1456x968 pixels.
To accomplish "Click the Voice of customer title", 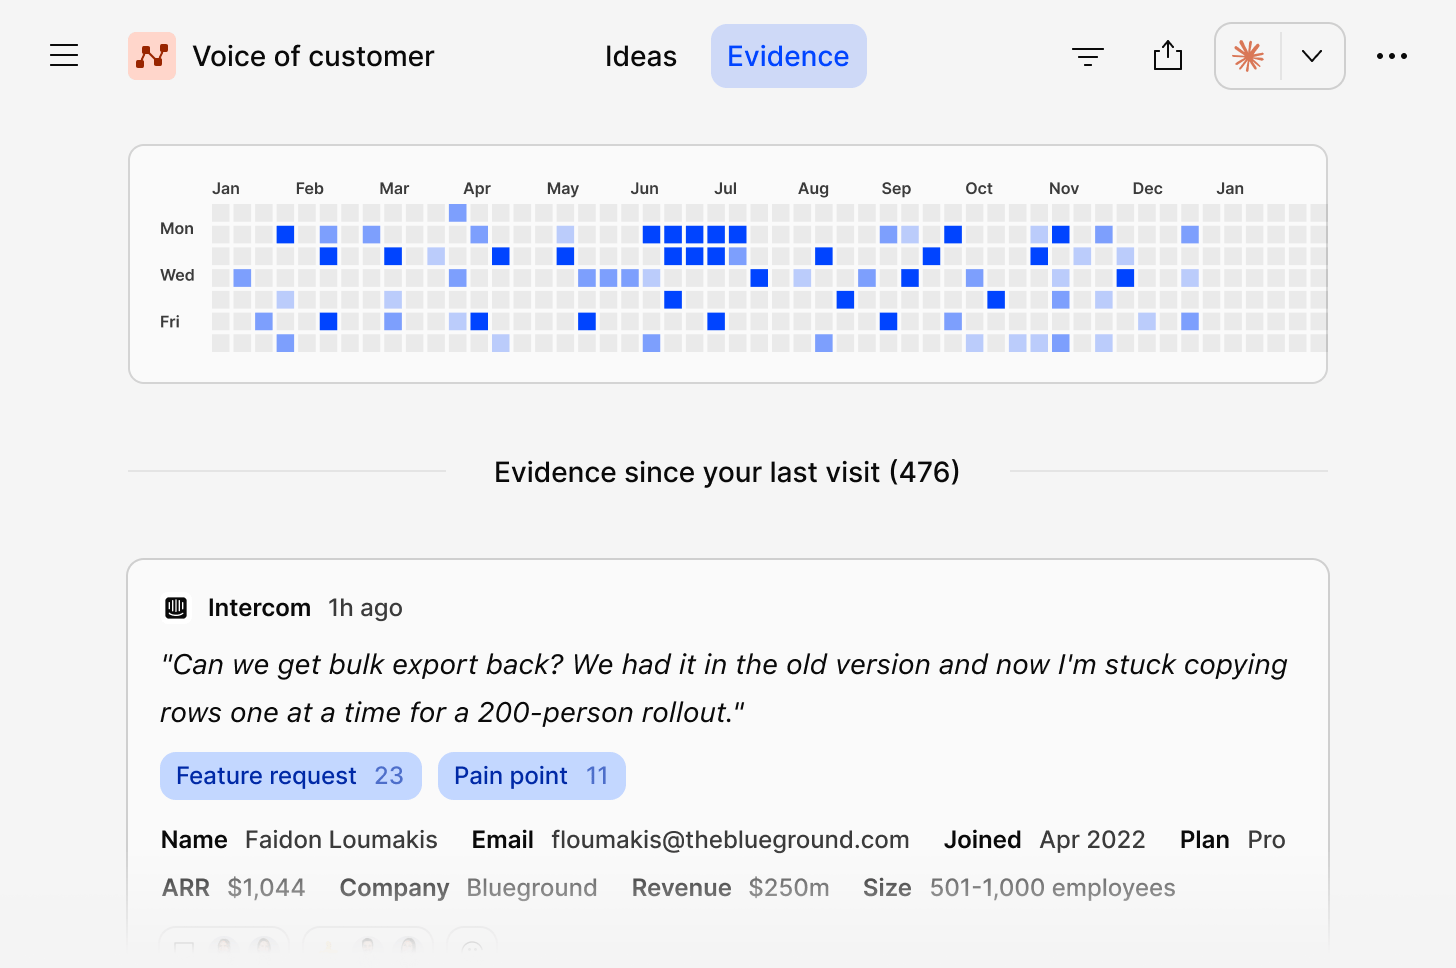I will pos(314,56).
